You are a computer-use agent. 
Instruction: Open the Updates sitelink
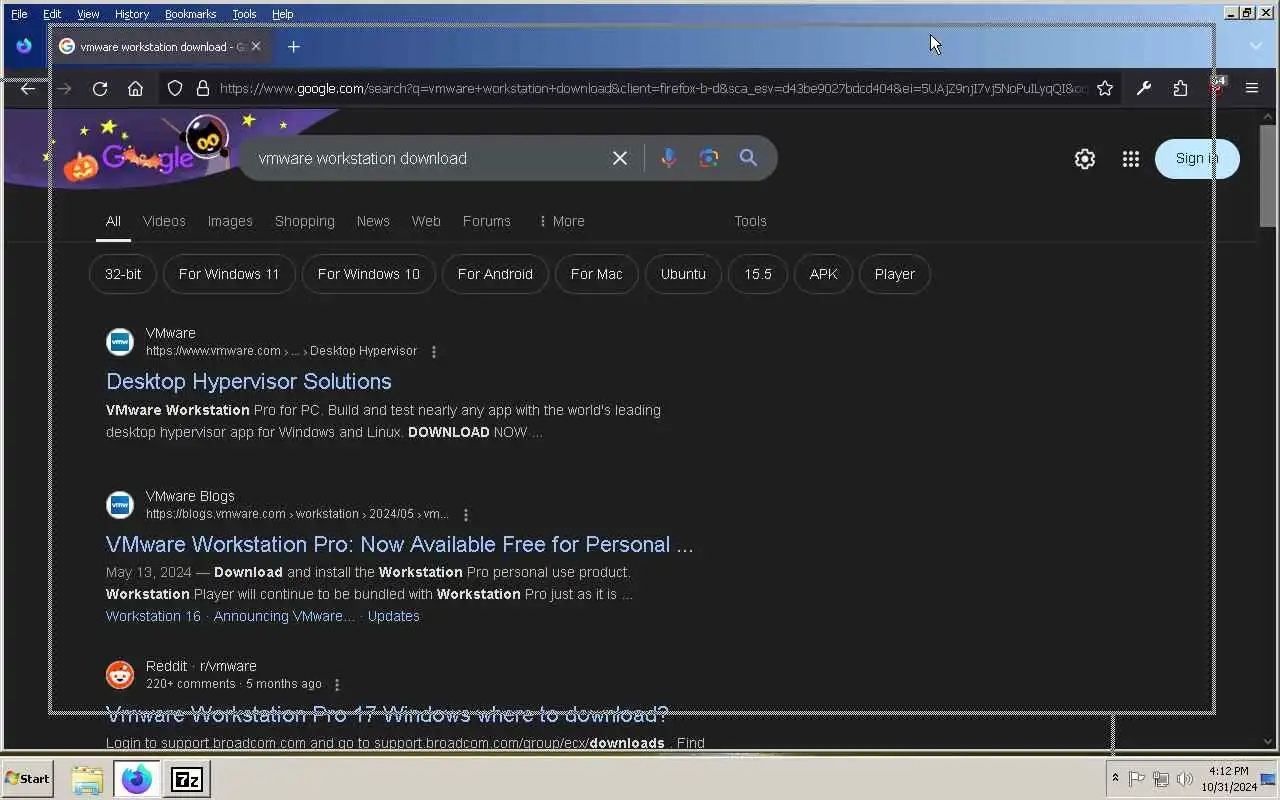(393, 616)
